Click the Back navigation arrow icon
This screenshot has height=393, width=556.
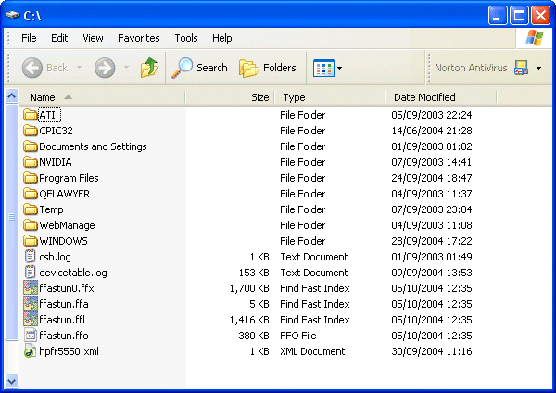point(32,67)
